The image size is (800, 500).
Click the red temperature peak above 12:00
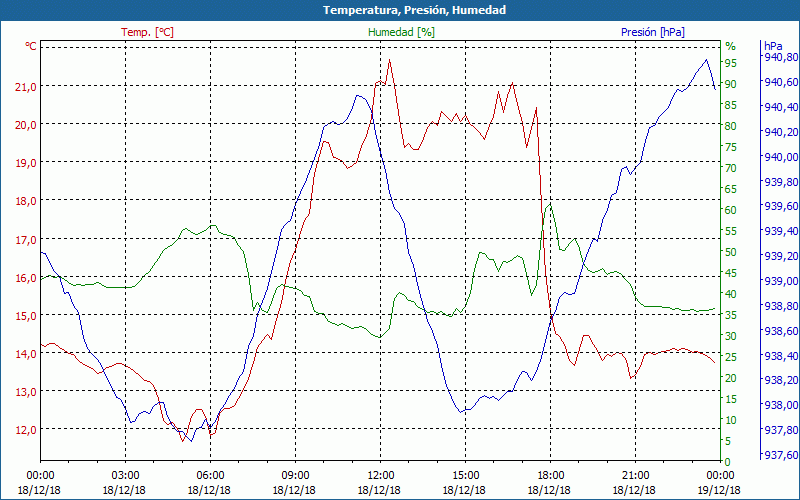tap(389, 60)
